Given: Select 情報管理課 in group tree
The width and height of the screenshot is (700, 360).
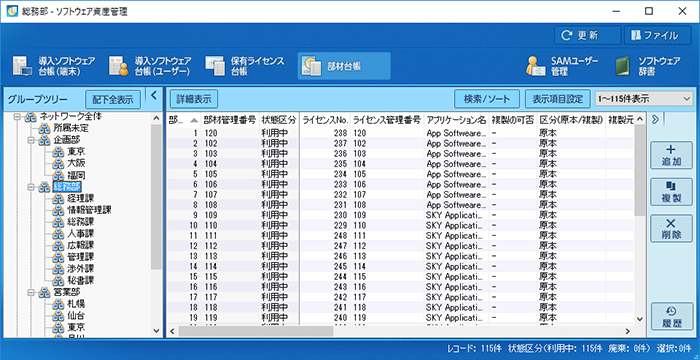Looking at the screenshot, I should coord(89,210).
